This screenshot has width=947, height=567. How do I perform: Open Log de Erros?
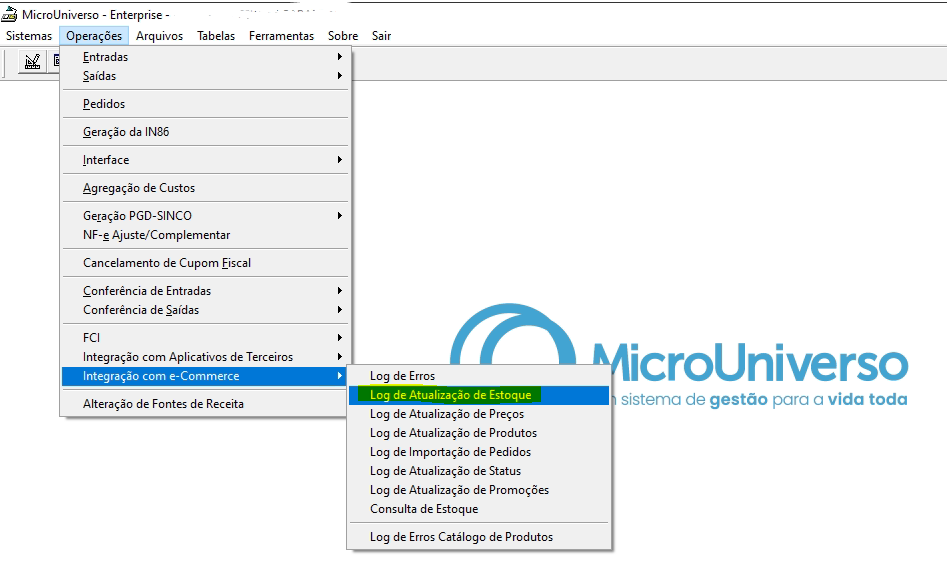click(479, 376)
